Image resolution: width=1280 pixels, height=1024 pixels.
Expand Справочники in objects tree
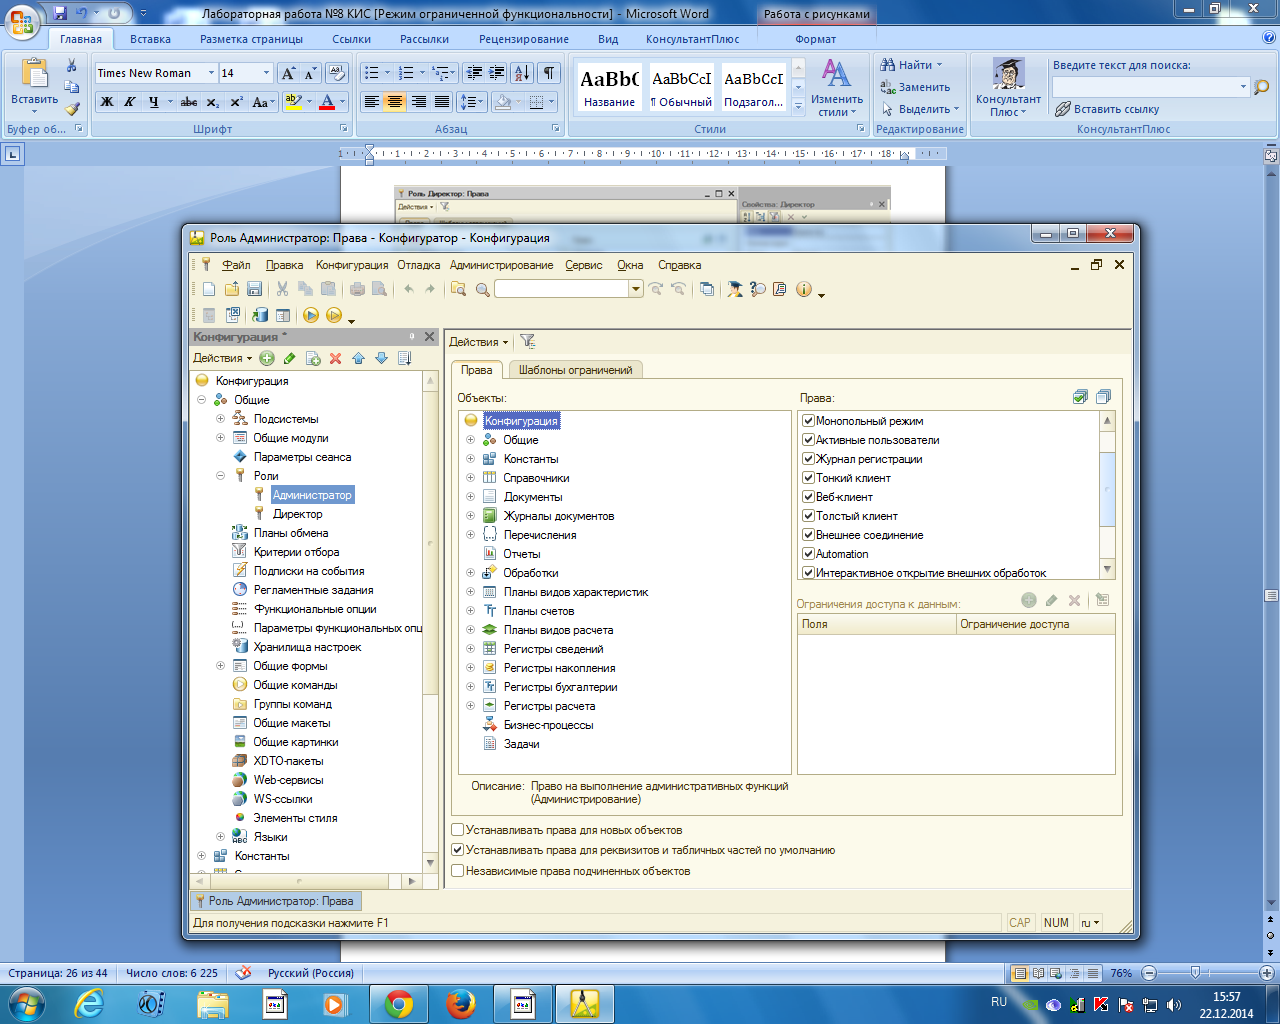pyautogui.click(x=470, y=478)
